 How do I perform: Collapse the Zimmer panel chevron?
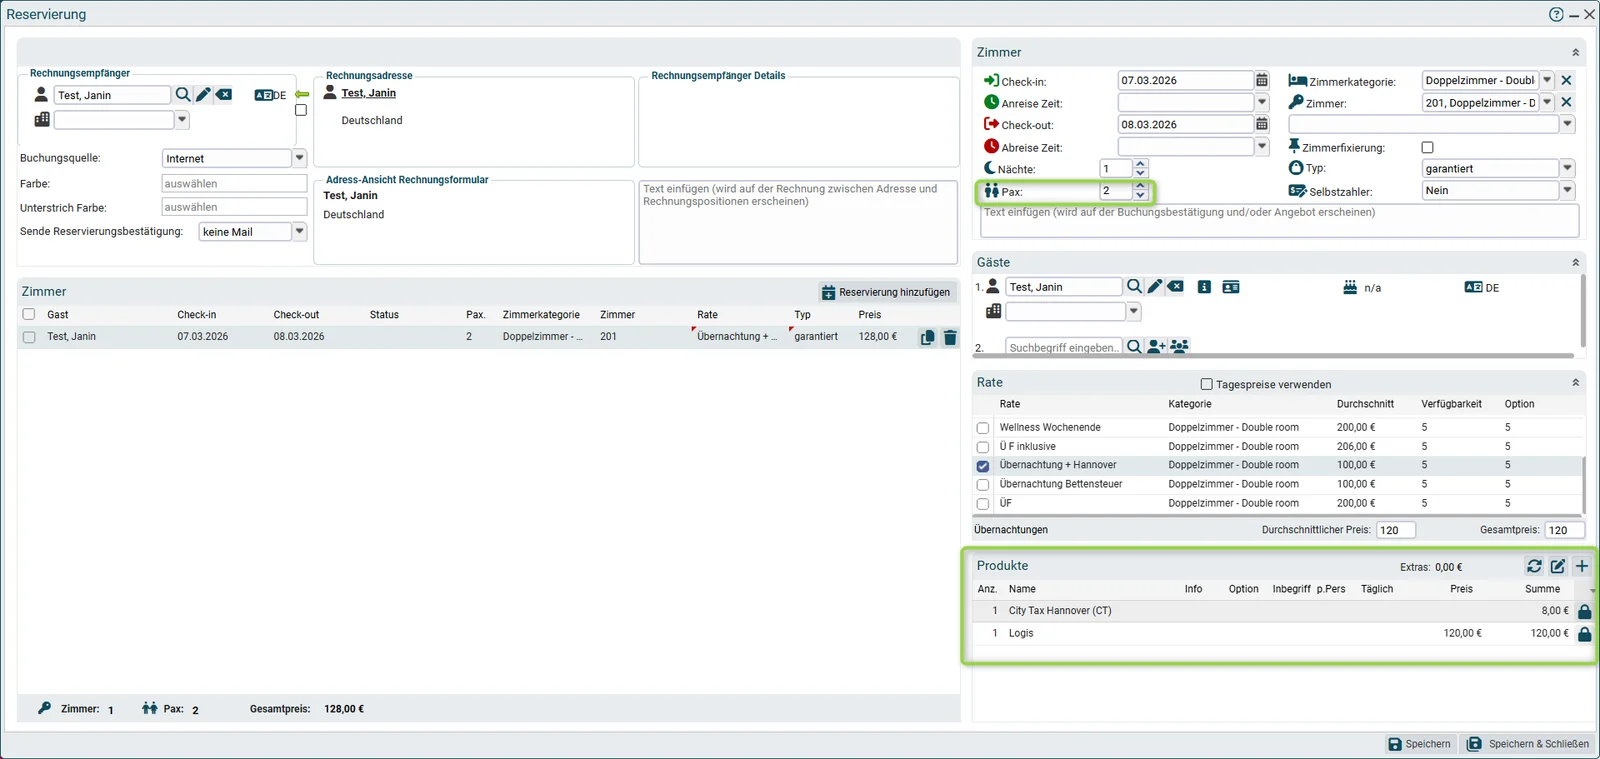(x=1576, y=52)
